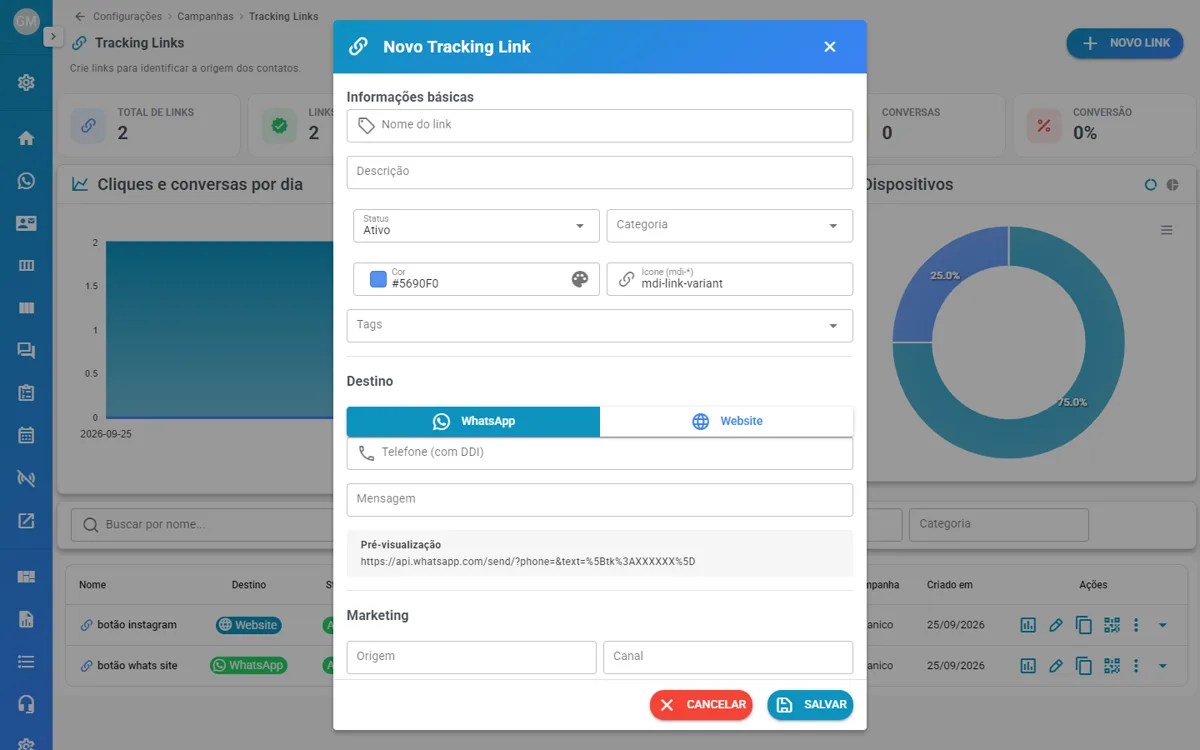This screenshot has height=750, width=1200.
Task: Focus the Canal field
Action: (x=728, y=657)
